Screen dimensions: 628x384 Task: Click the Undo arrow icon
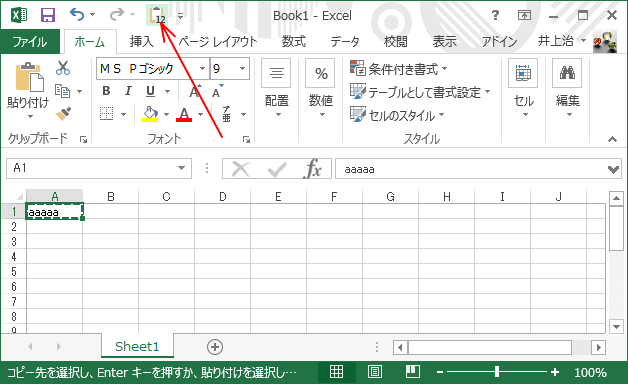(x=77, y=15)
